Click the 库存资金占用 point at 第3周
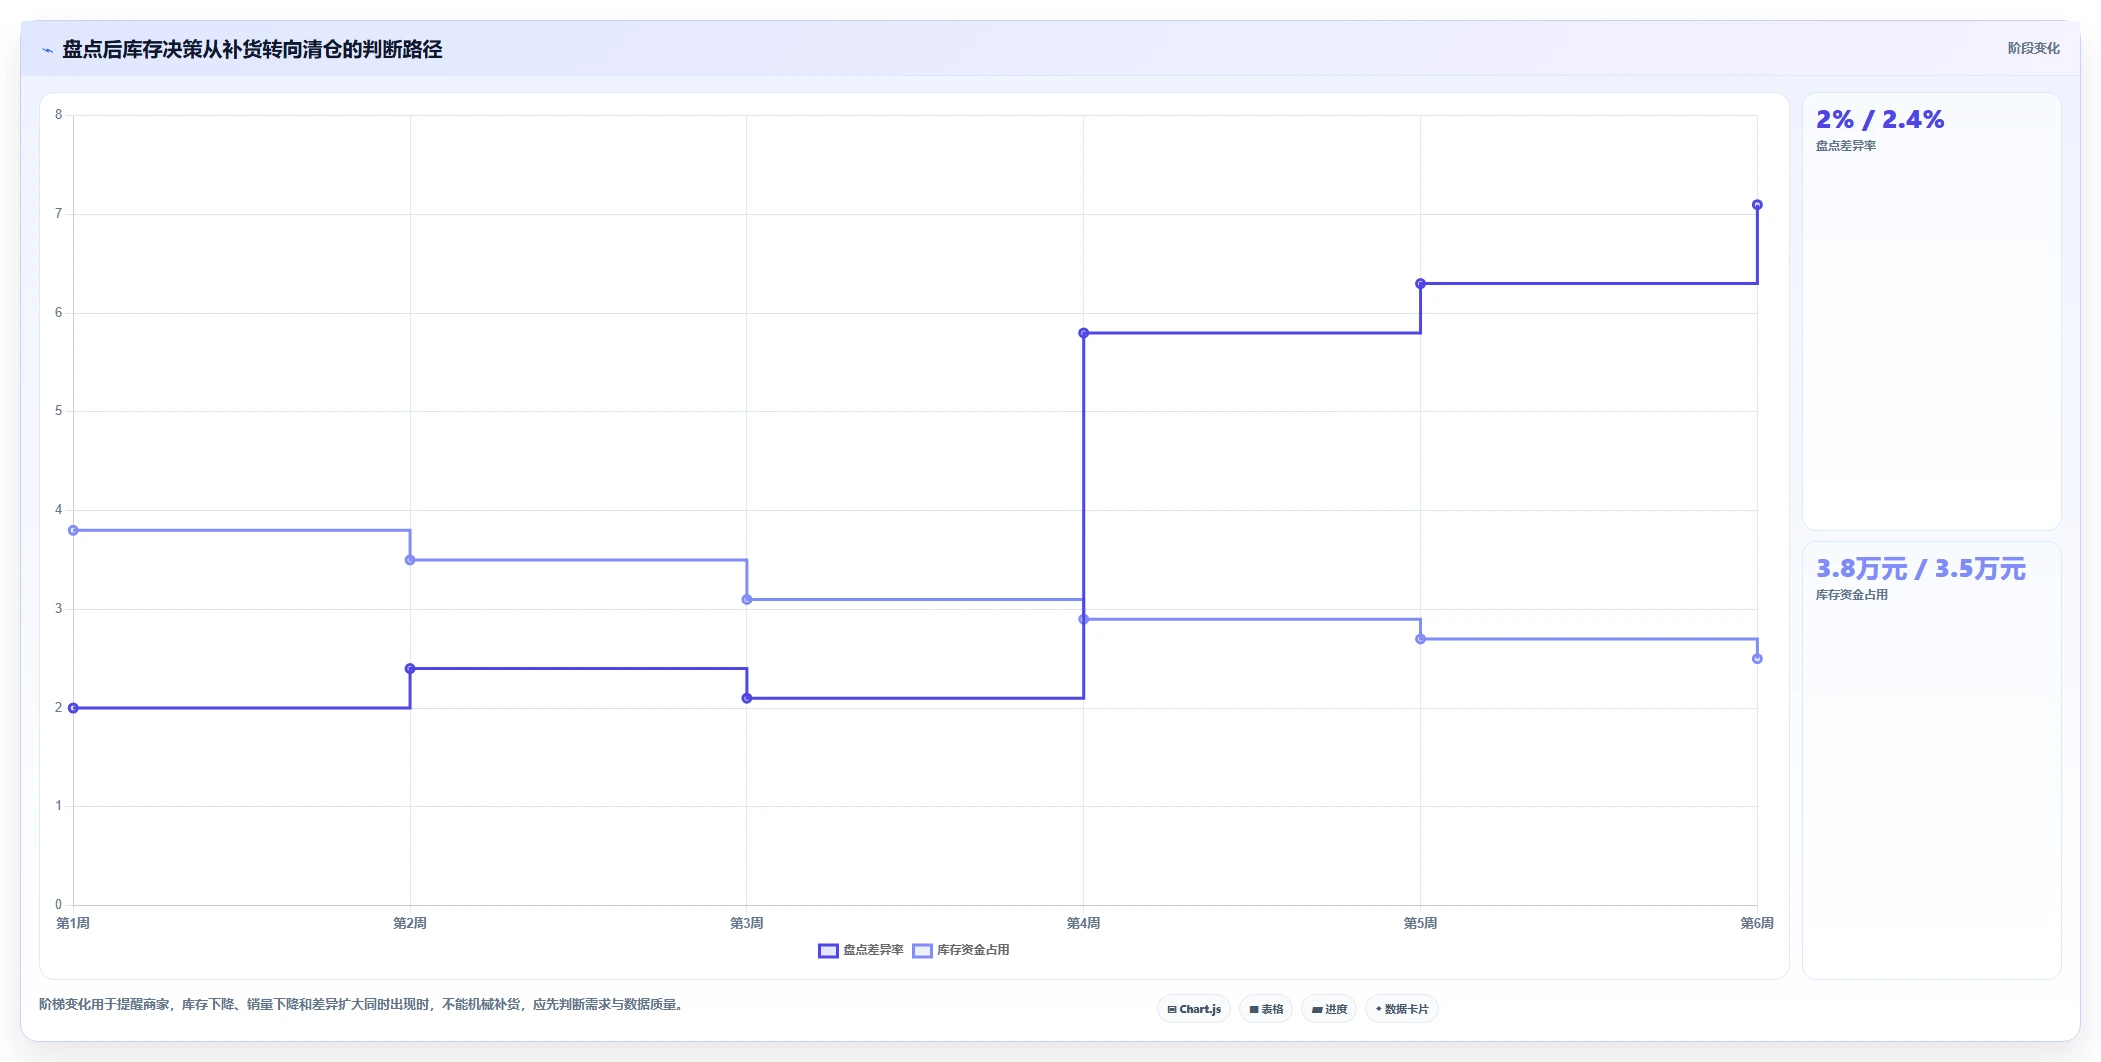 pos(747,599)
